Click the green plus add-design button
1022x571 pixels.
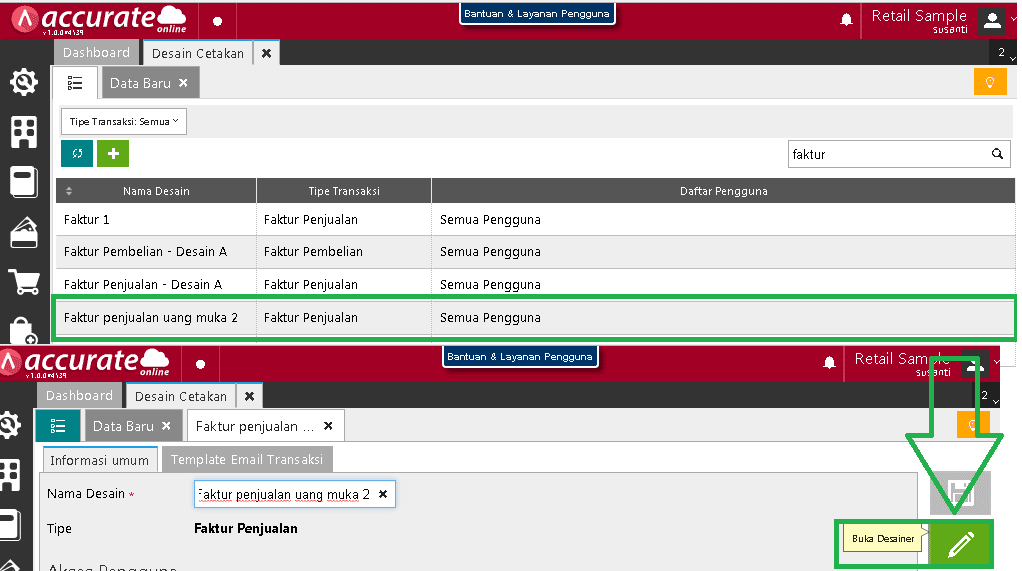tap(113, 153)
